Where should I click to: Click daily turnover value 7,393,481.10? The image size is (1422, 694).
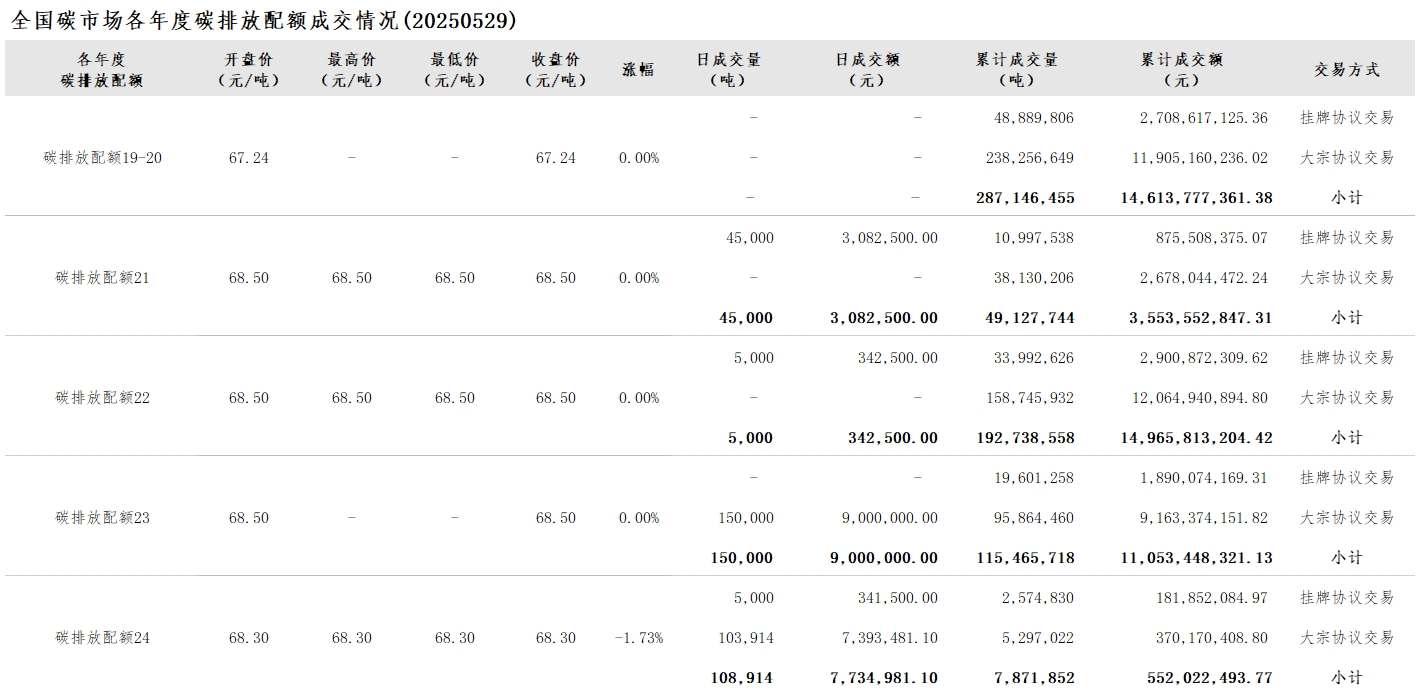(884, 638)
